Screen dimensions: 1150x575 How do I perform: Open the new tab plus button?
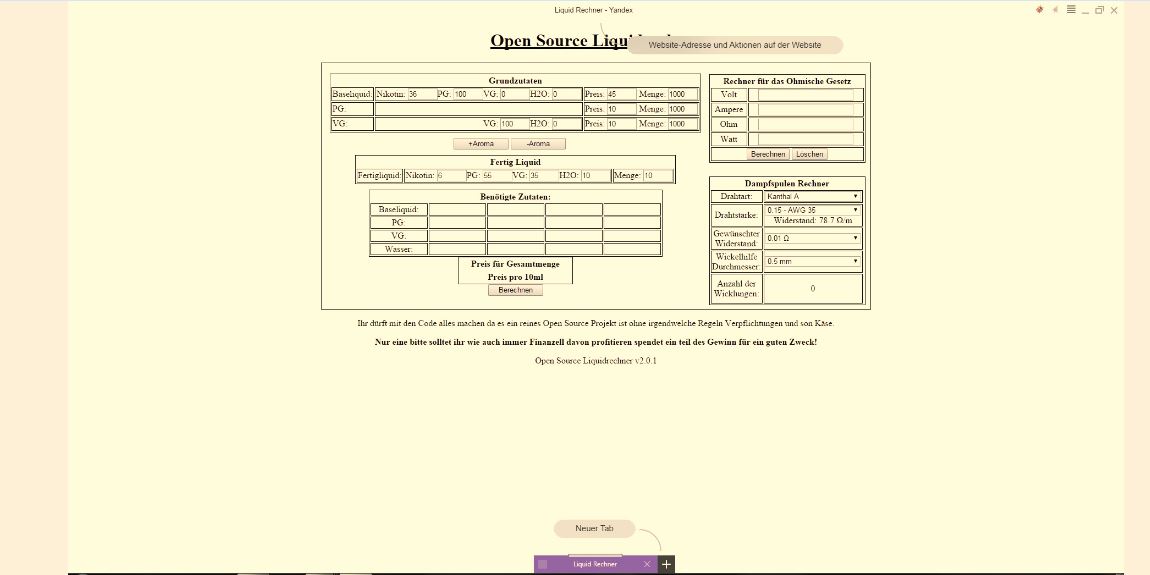[667, 564]
